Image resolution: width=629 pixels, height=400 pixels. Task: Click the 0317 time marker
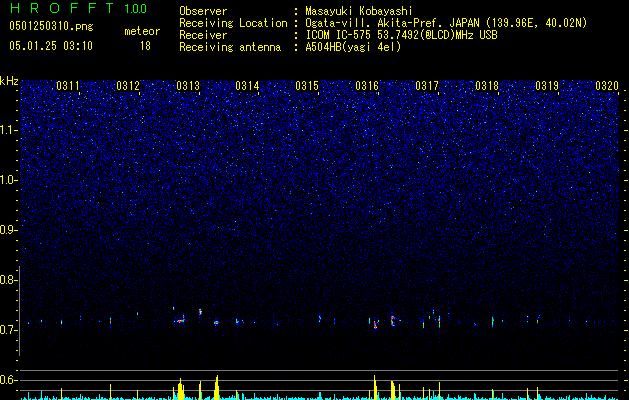pos(427,86)
